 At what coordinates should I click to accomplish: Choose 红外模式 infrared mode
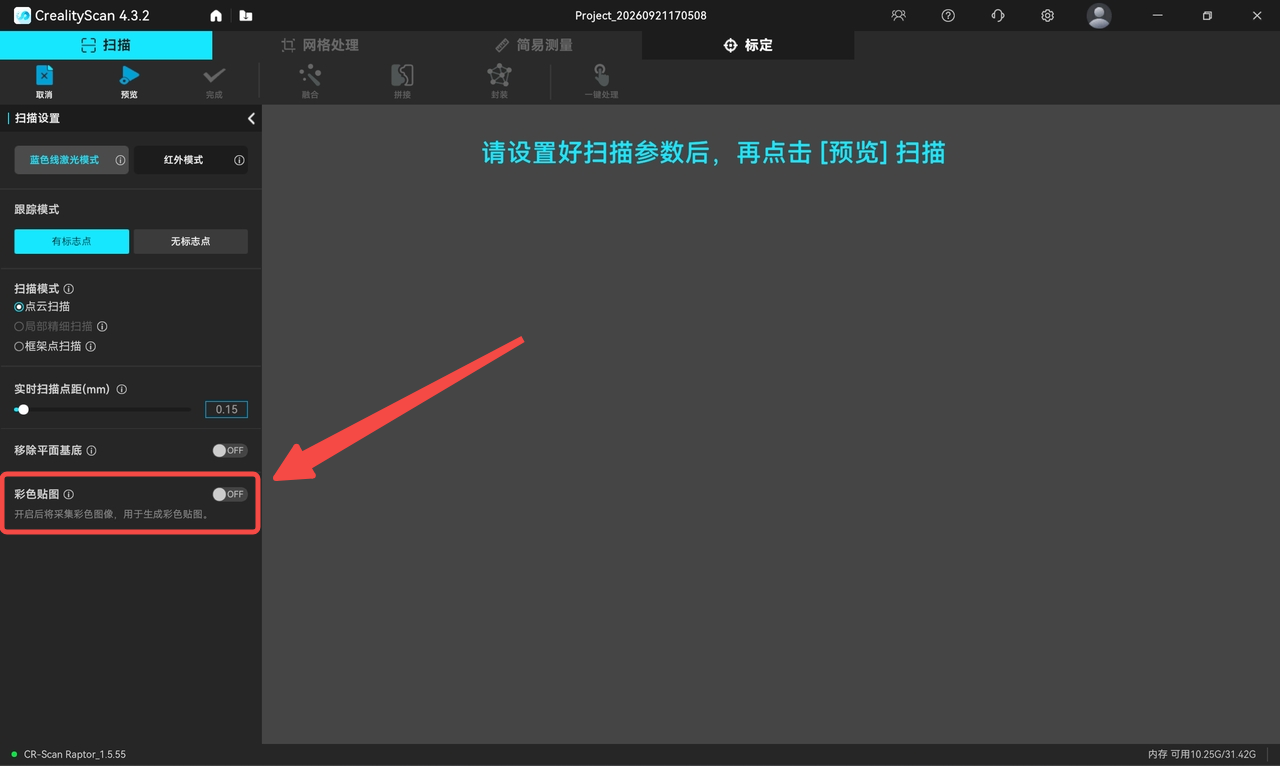191,160
